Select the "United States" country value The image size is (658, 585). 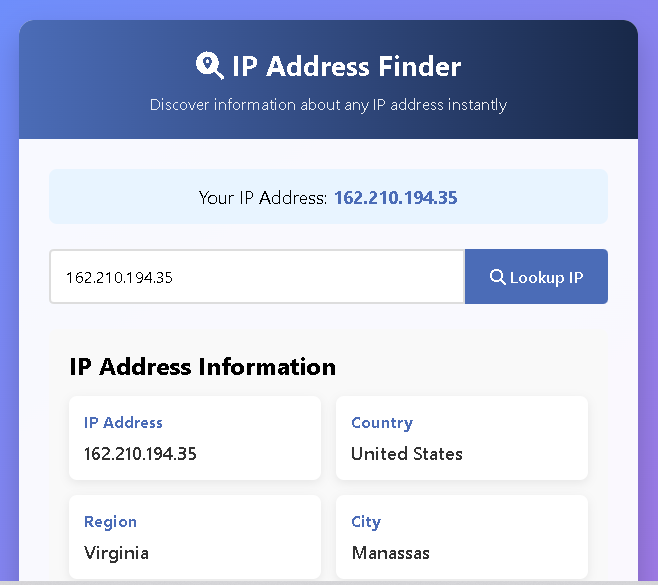pos(407,453)
